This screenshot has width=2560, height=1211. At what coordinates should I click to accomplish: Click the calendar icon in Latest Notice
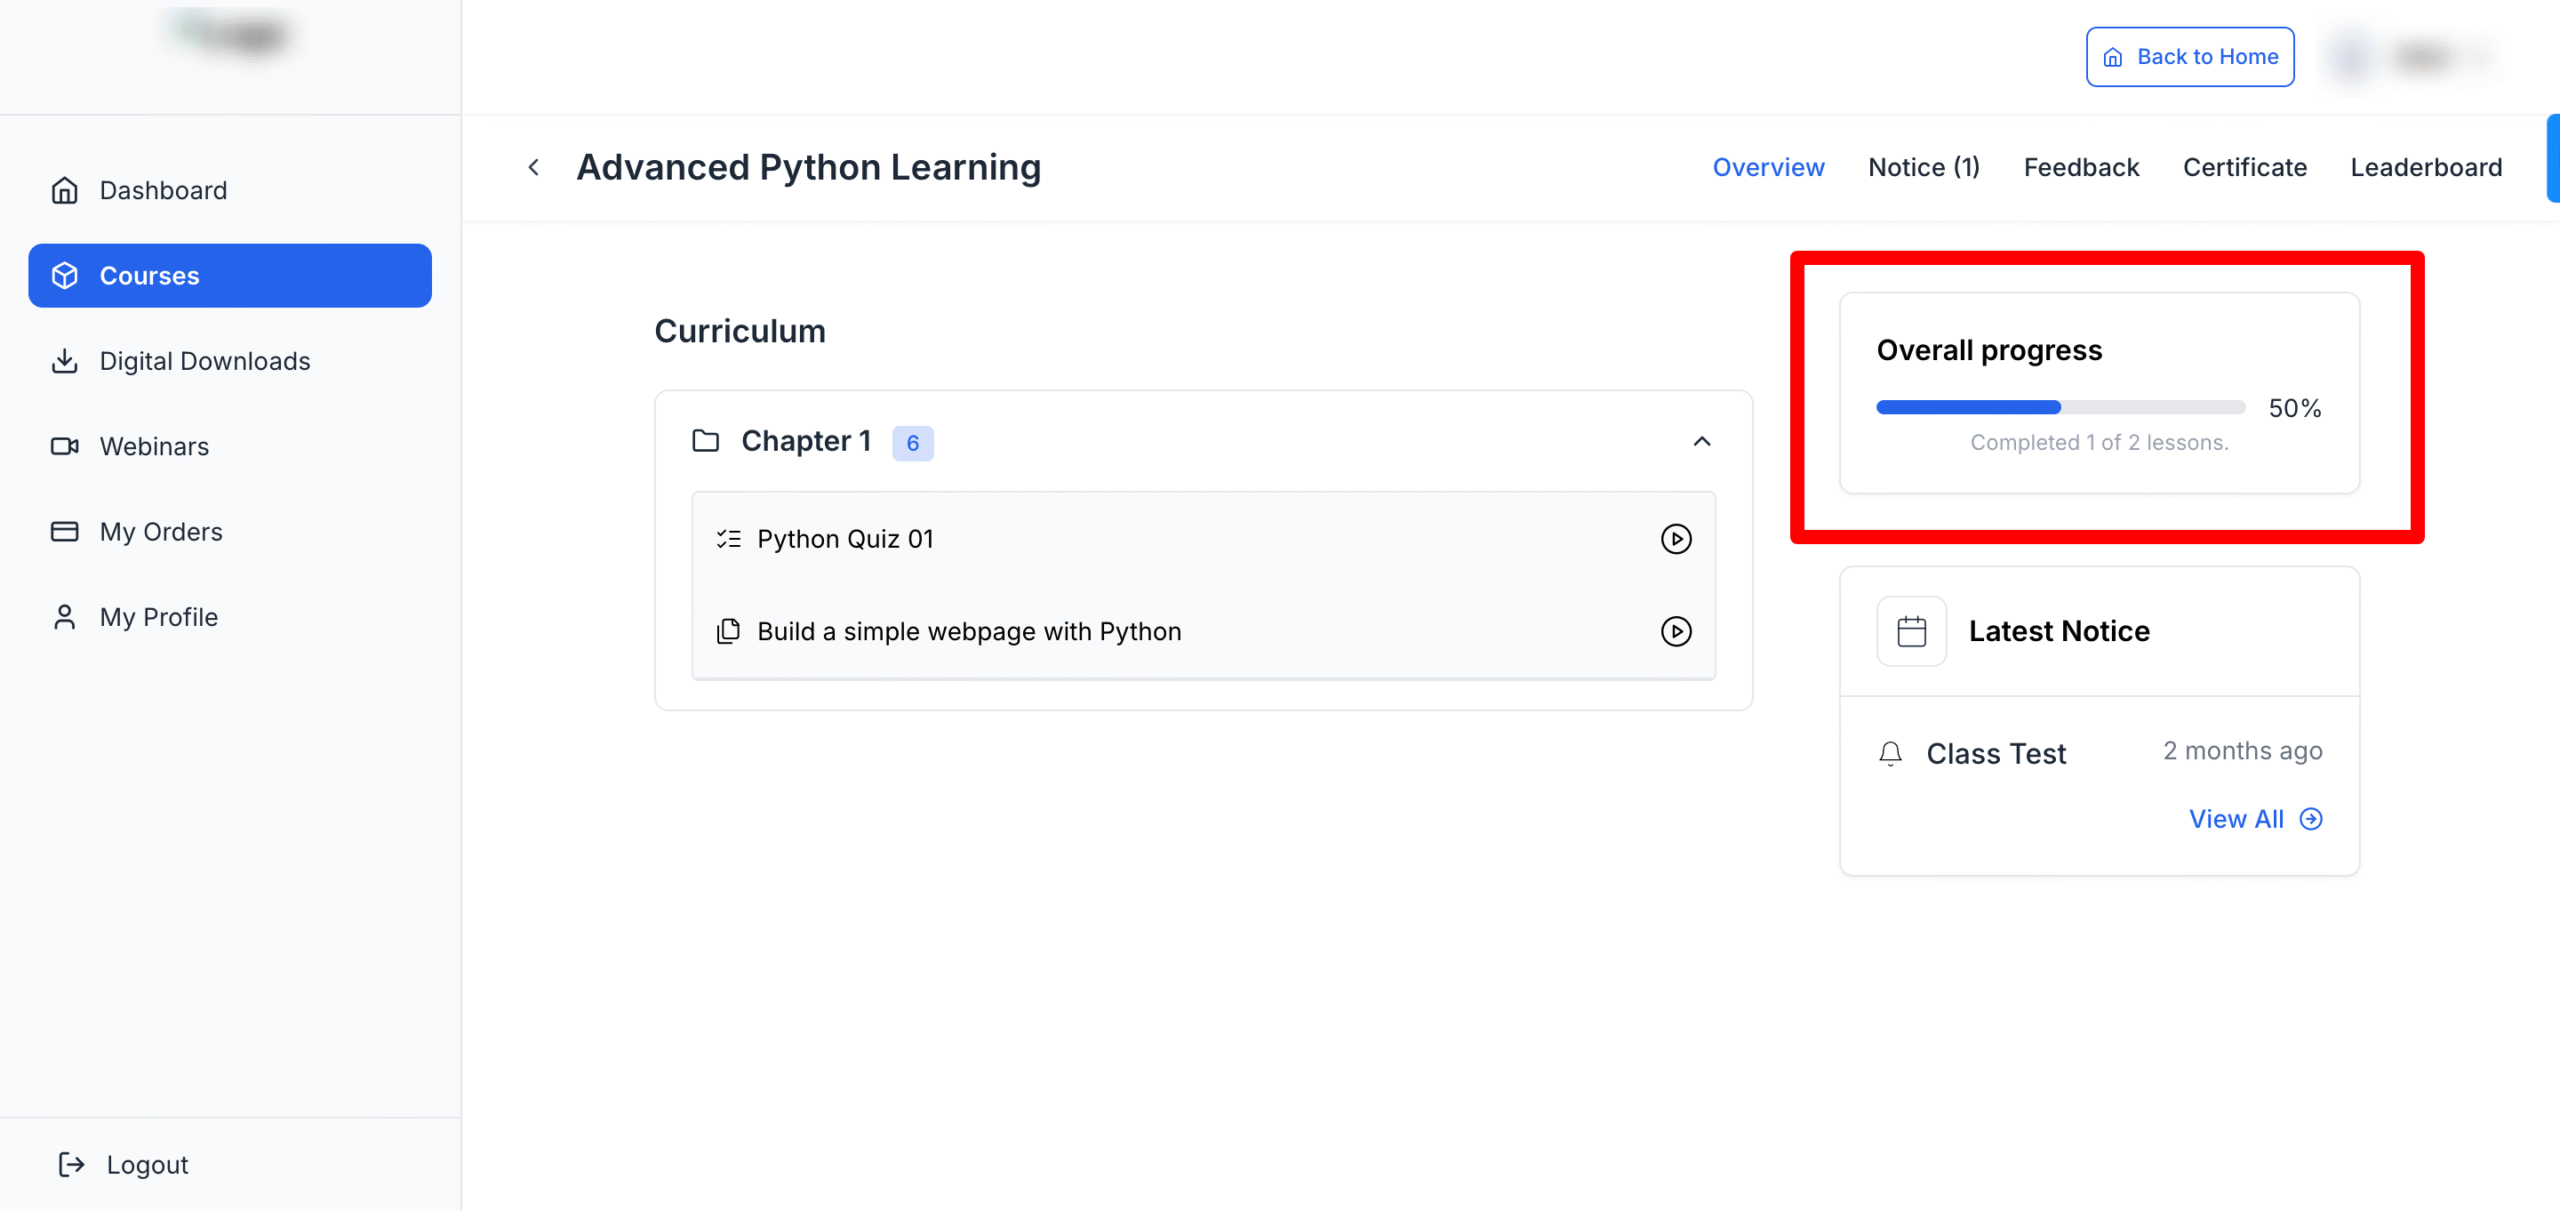1911,631
